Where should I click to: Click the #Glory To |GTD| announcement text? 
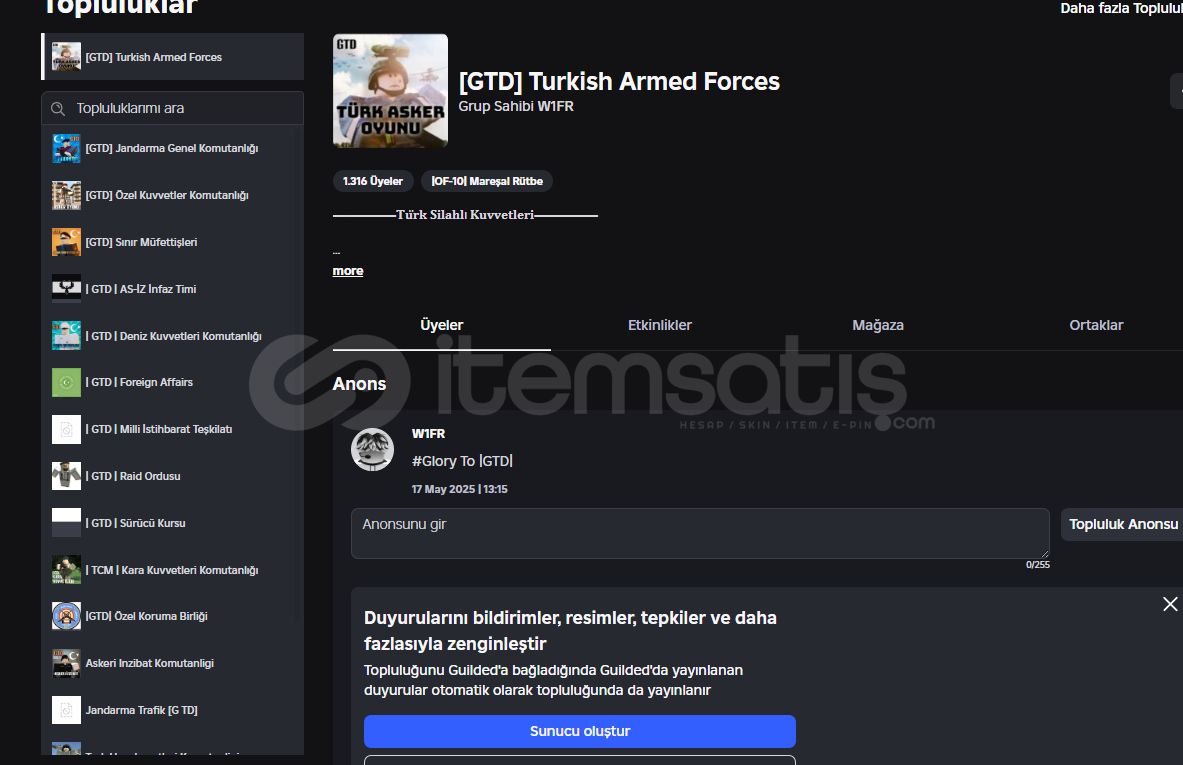pyautogui.click(x=462, y=461)
